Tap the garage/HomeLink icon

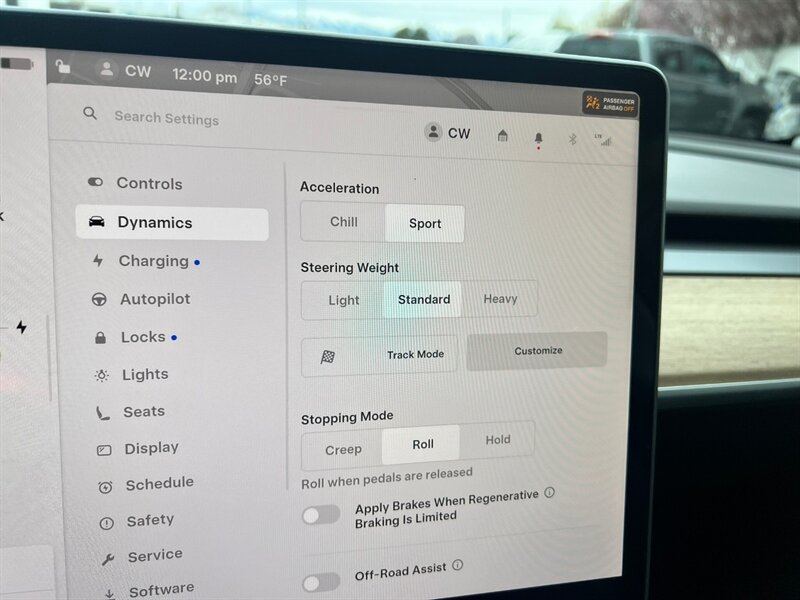coord(503,137)
